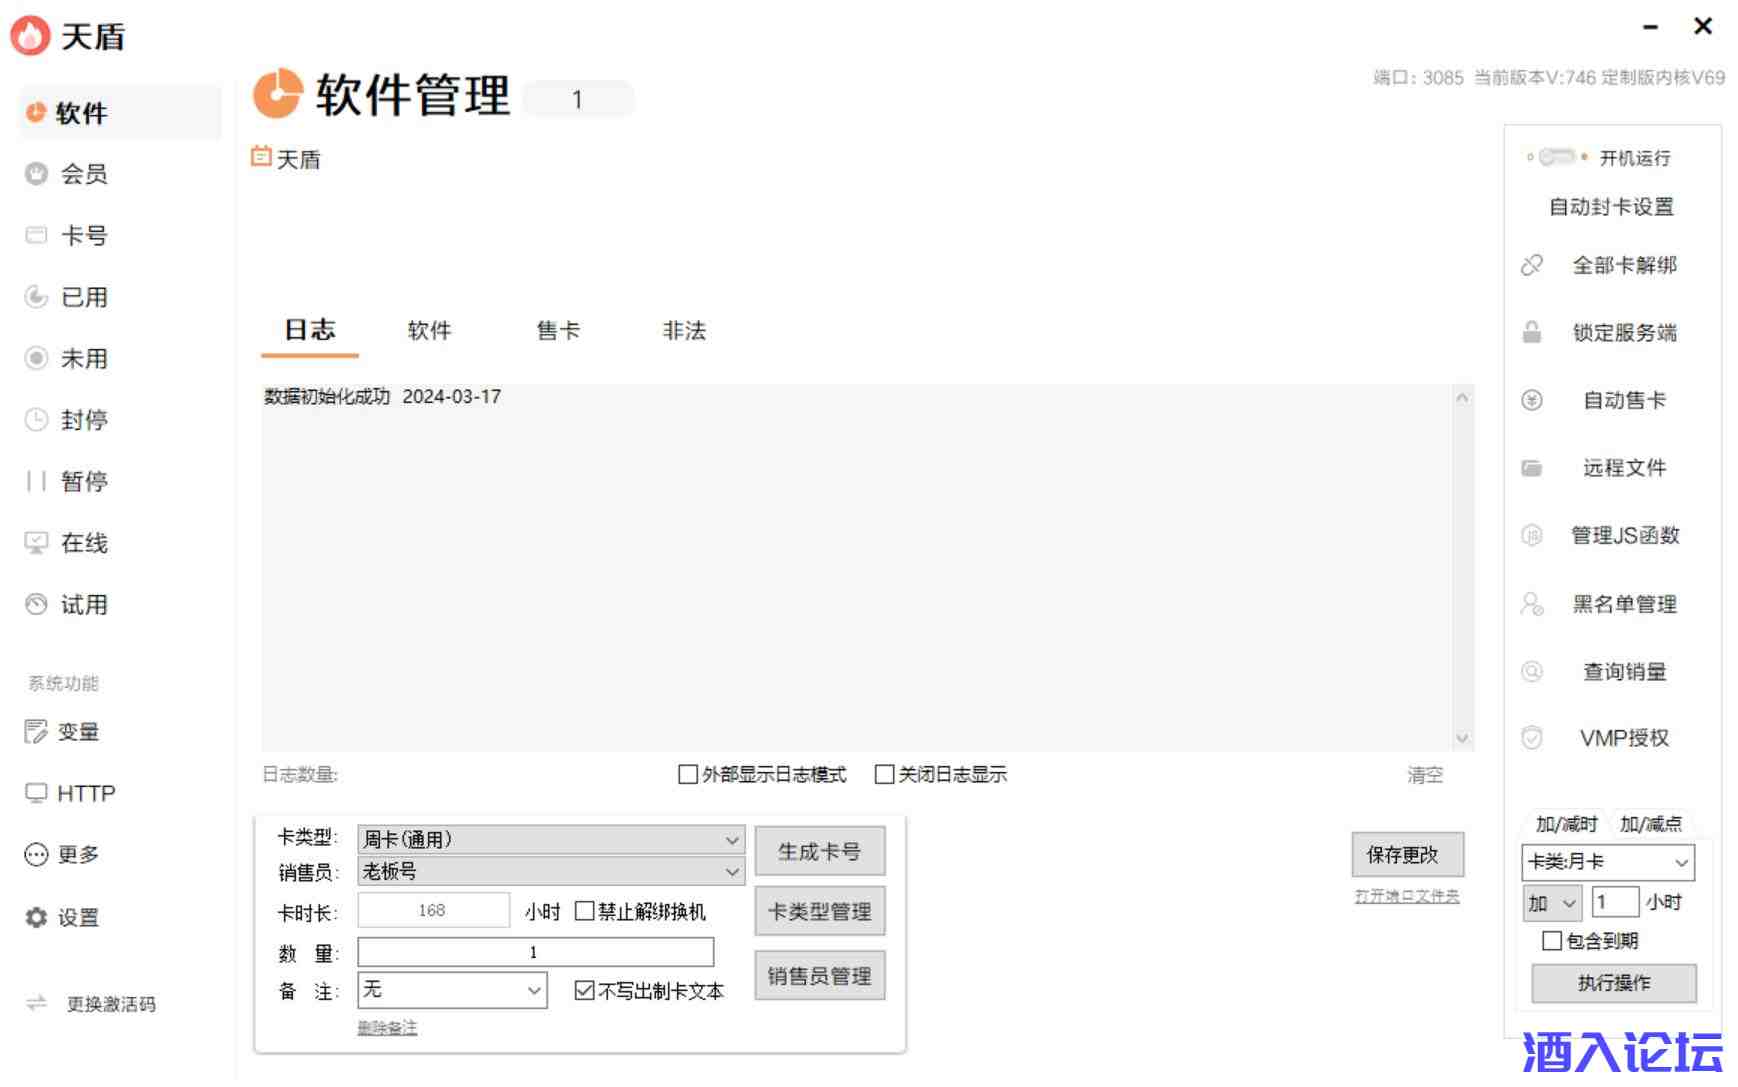Expand the monthly card category dropdown
This screenshot has width=1738, height=1087.
pos(1681,862)
